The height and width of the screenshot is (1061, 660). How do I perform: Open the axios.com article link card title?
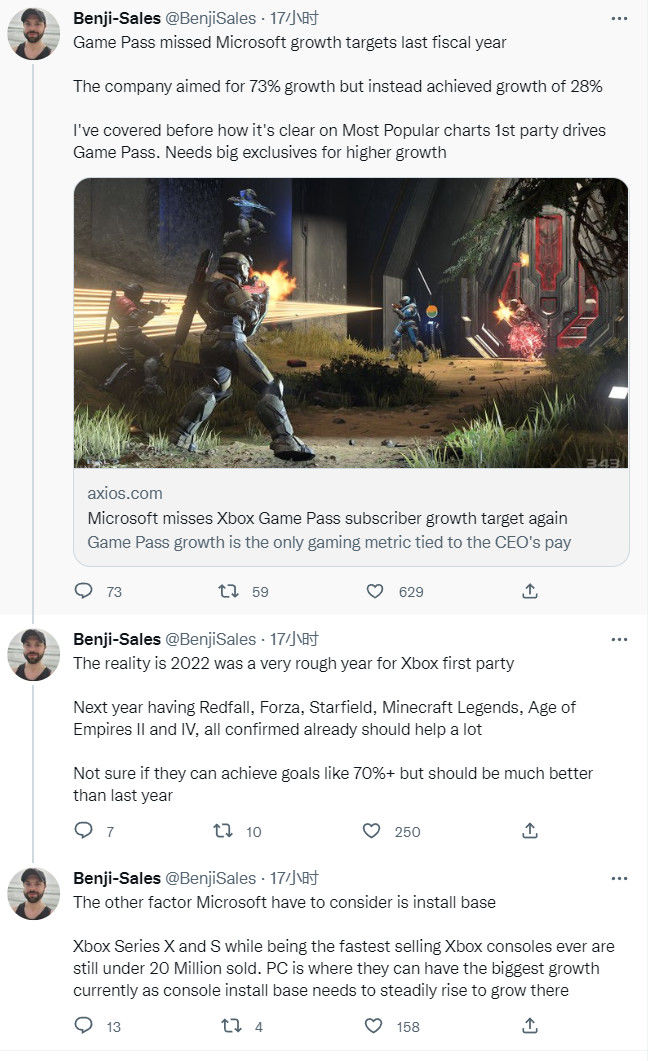(x=328, y=518)
